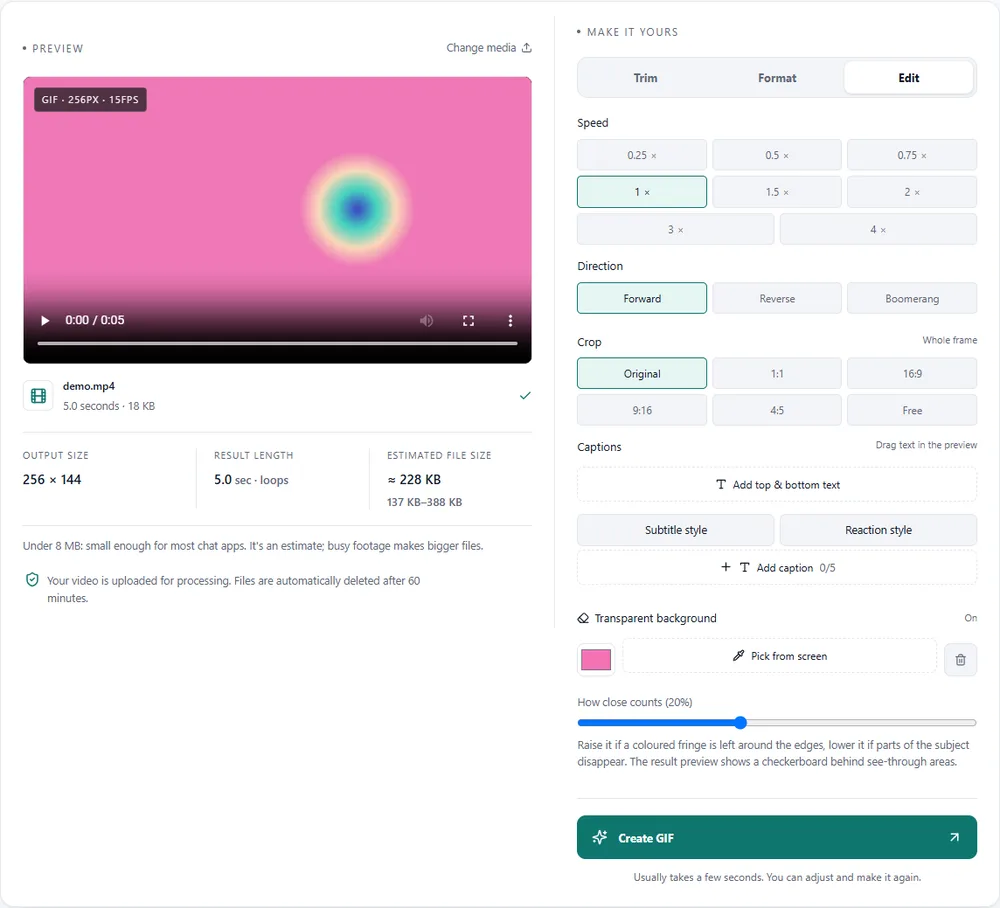
Task: Choose the 1× speed option
Action: (x=642, y=192)
